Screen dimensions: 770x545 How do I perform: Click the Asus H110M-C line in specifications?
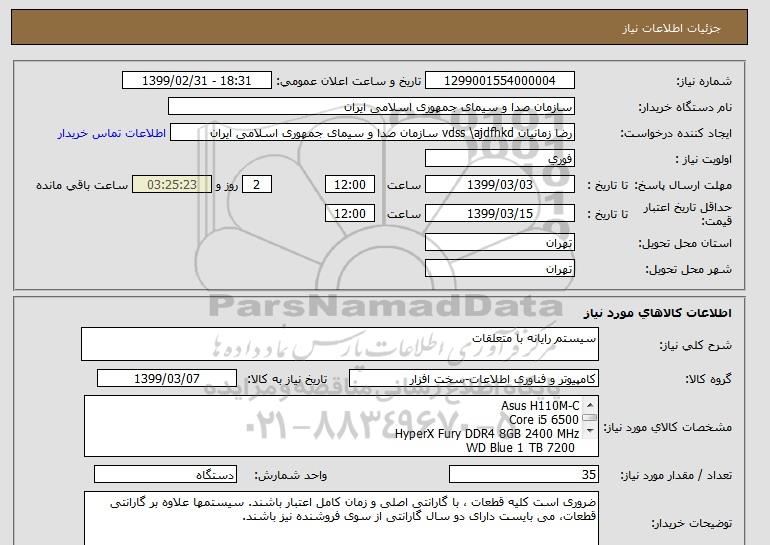(540, 406)
